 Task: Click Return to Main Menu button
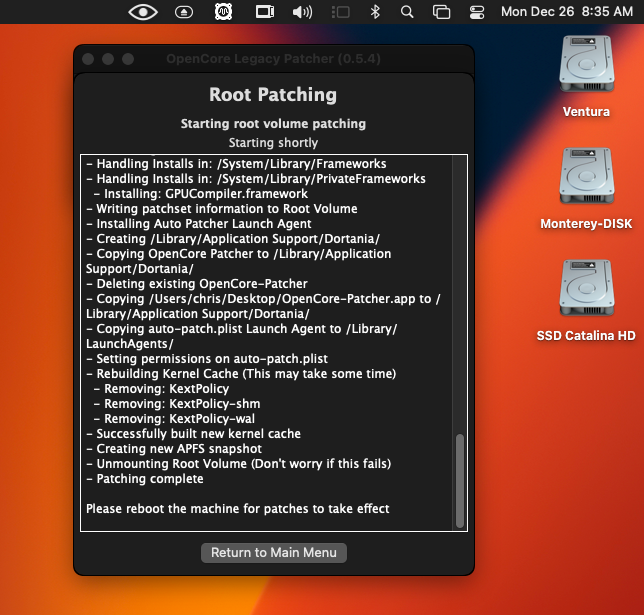pos(274,553)
